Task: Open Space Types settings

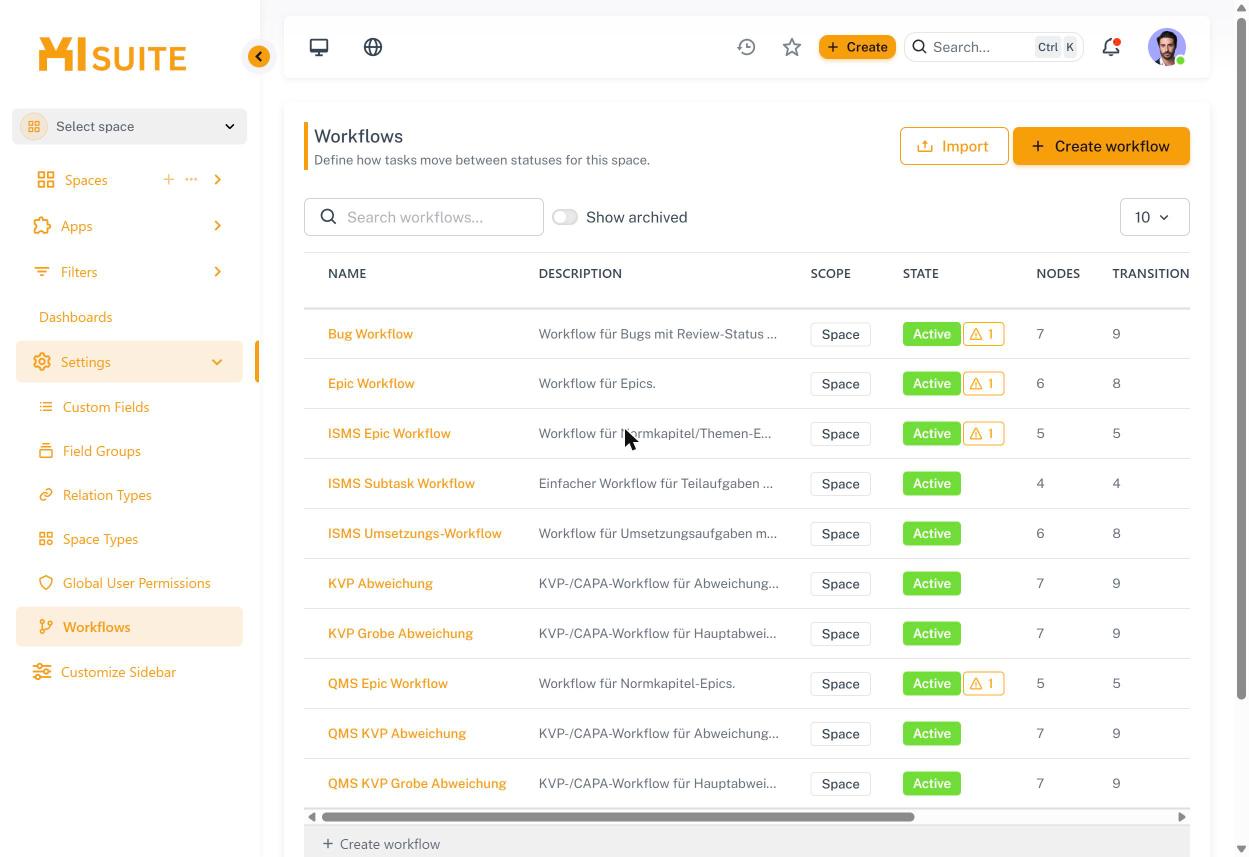Action: tap(101, 539)
